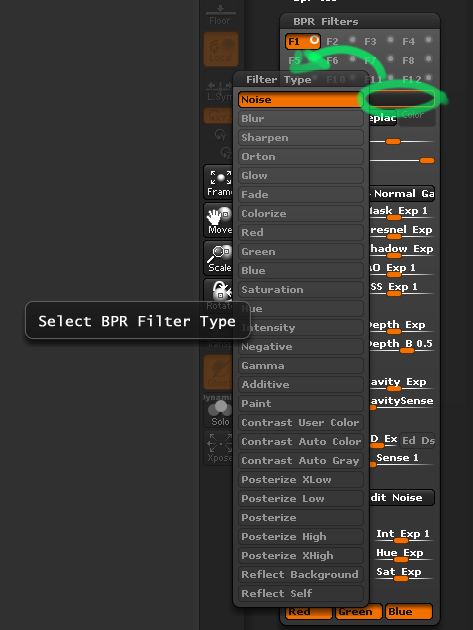Choose Orton filter type
Screen dimensions: 473x630
point(301,157)
